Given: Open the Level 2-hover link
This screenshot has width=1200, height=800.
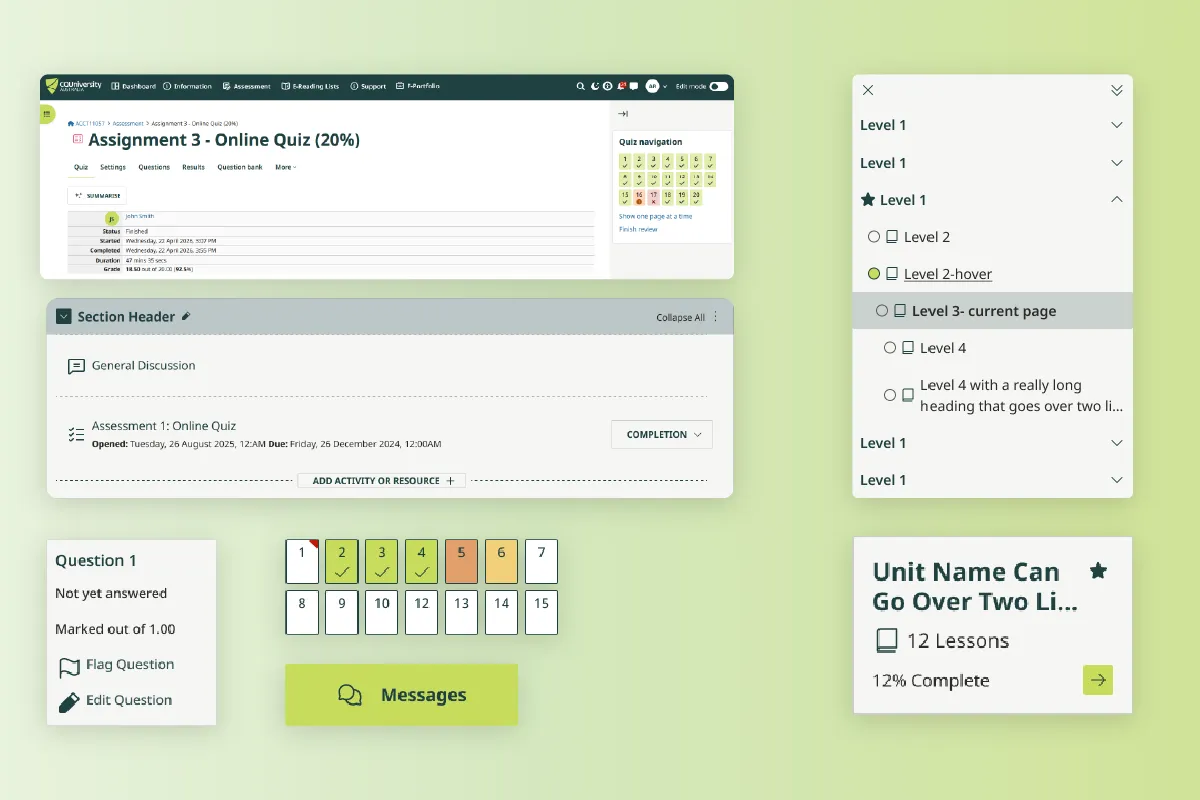Looking at the screenshot, I should coord(948,274).
